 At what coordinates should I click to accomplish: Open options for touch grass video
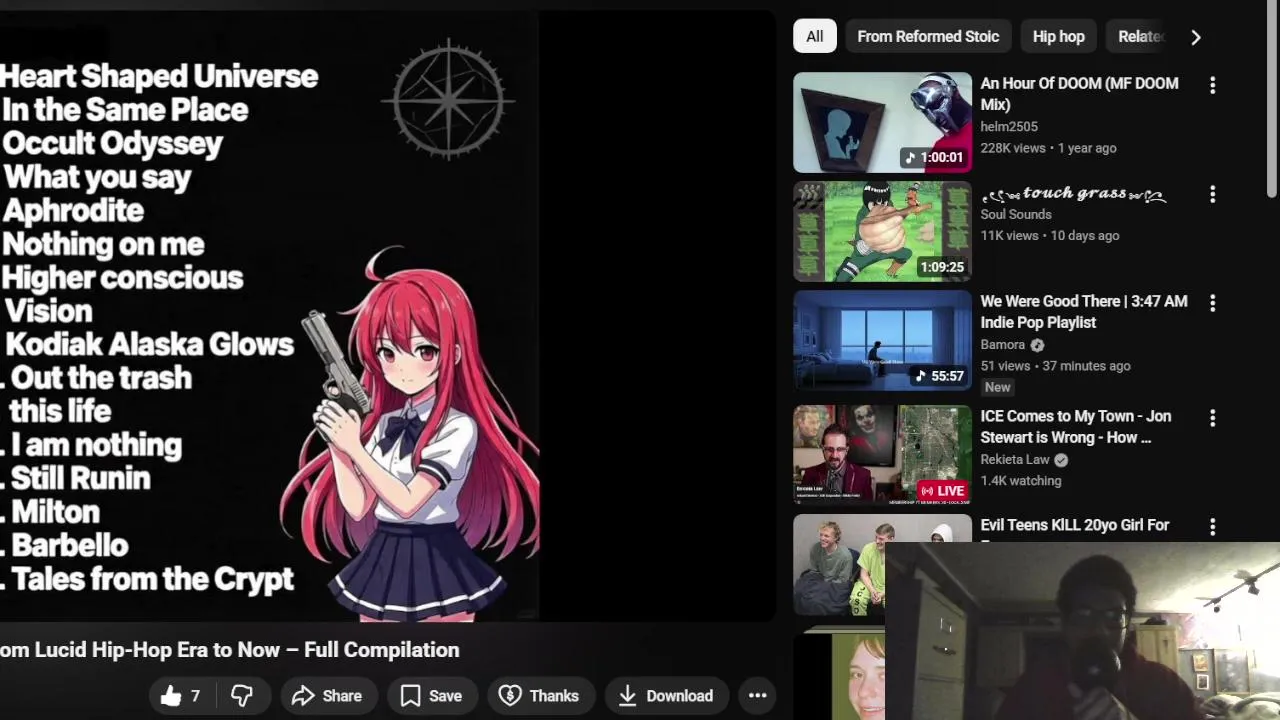point(1212,195)
